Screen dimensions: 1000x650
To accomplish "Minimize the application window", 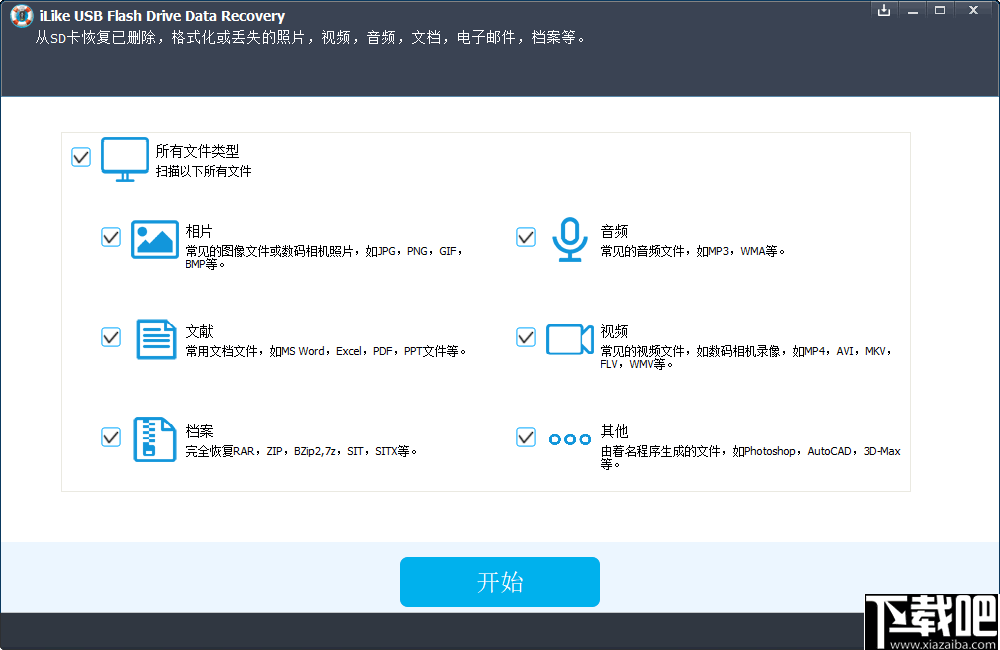I will [x=913, y=11].
